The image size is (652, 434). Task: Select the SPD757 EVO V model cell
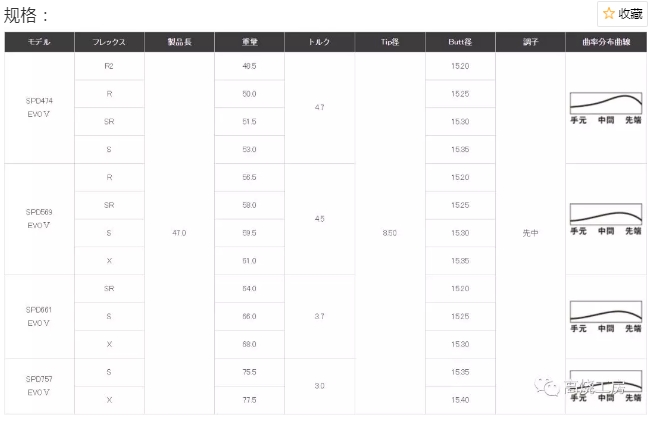pos(39,386)
